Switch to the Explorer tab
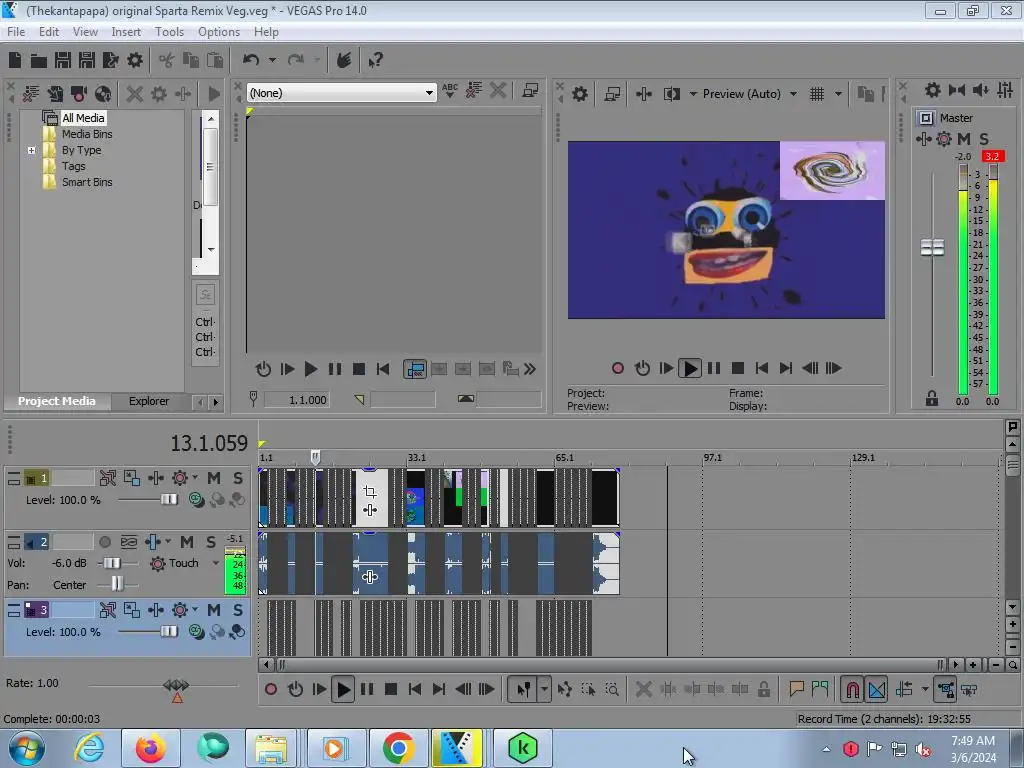The height and width of the screenshot is (768, 1024). tap(149, 401)
